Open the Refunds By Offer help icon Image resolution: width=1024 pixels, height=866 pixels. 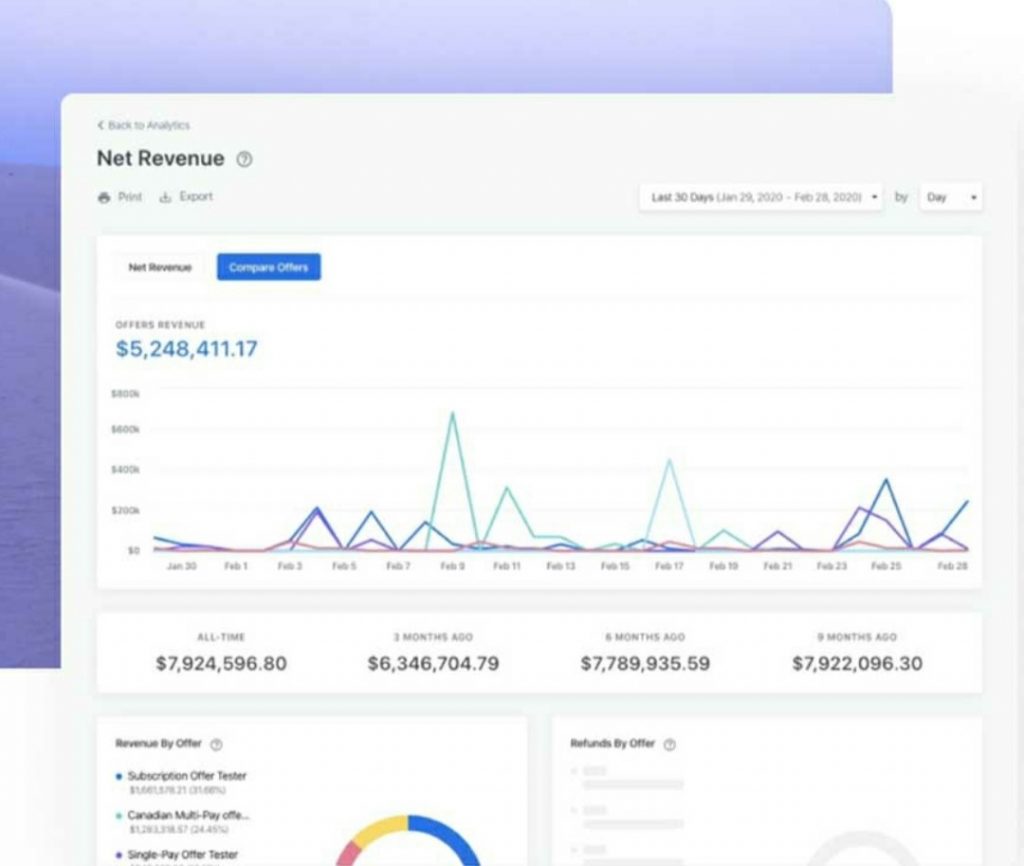670,744
